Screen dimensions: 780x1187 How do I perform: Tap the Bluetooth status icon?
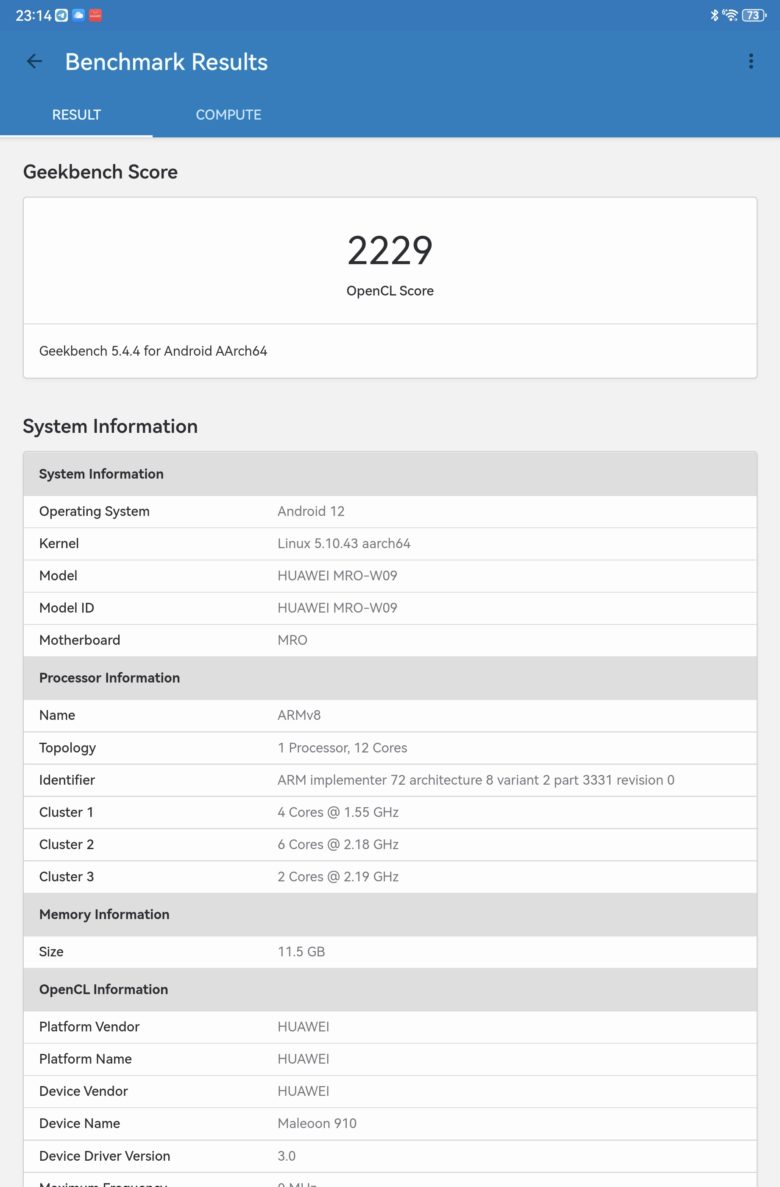pos(714,15)
